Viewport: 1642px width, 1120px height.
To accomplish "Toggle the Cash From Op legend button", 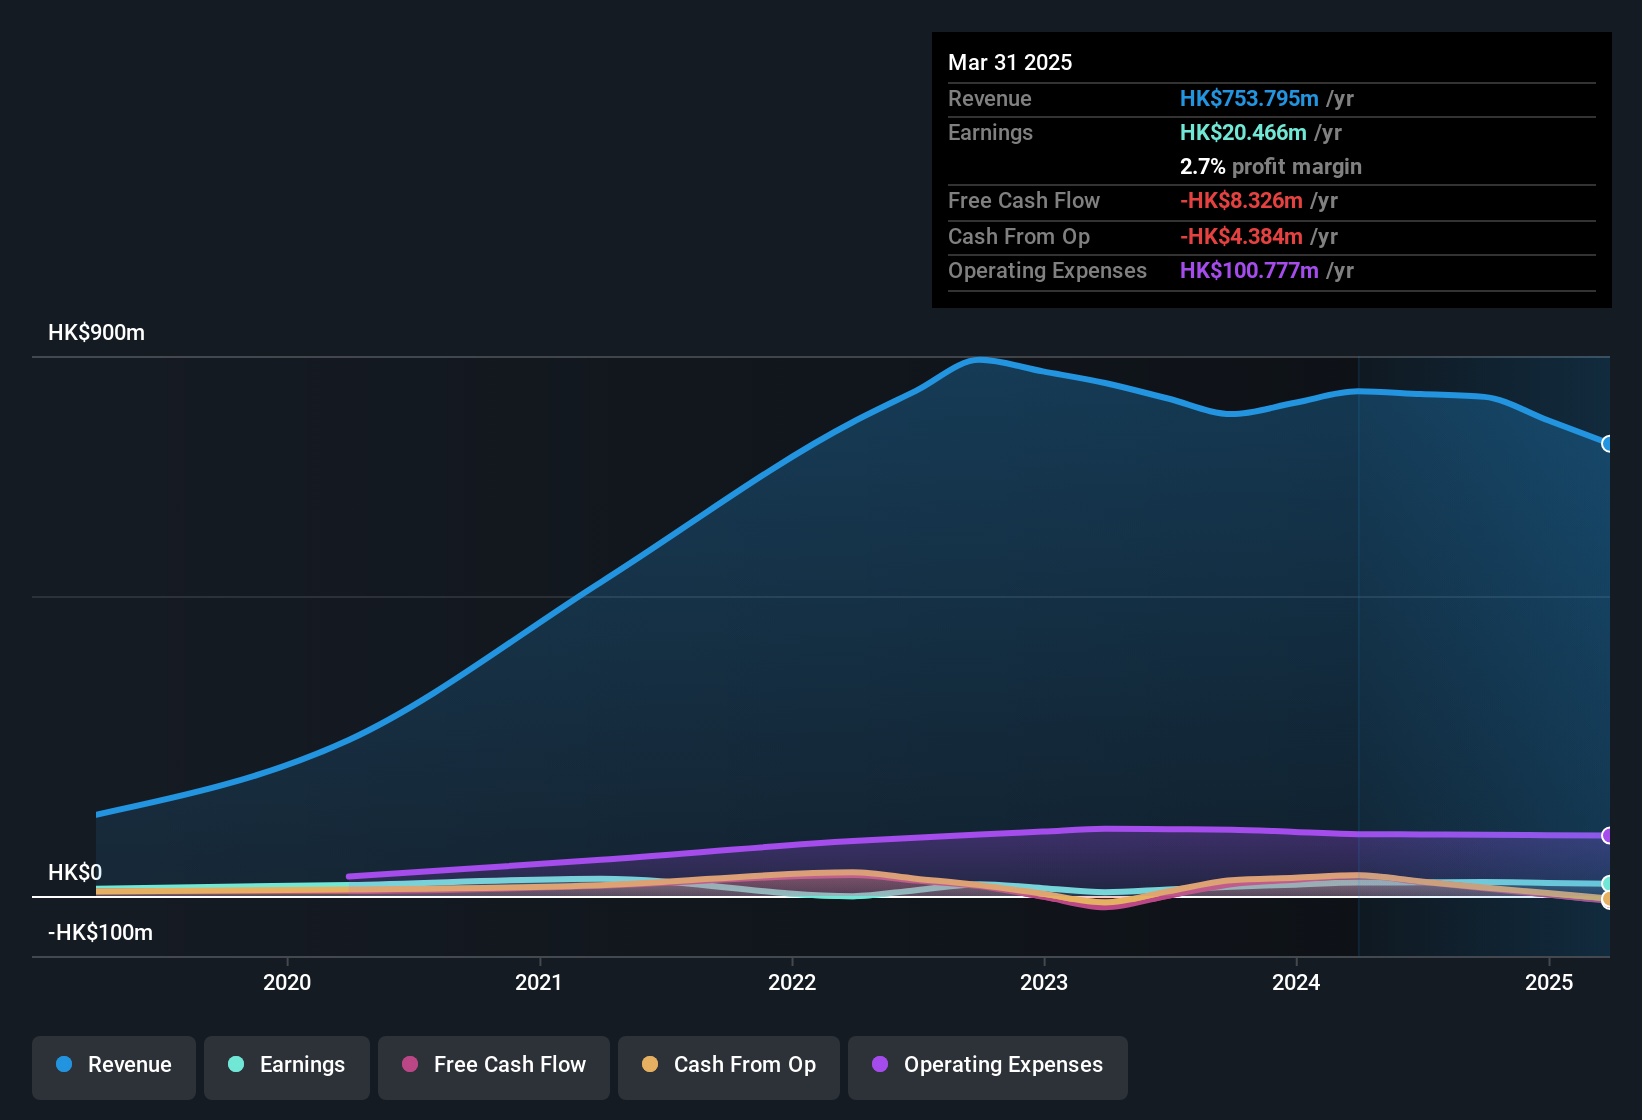I will 729,1067.
